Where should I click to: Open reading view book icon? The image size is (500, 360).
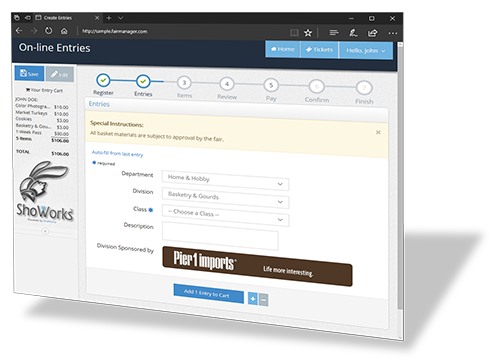[294, 32]
